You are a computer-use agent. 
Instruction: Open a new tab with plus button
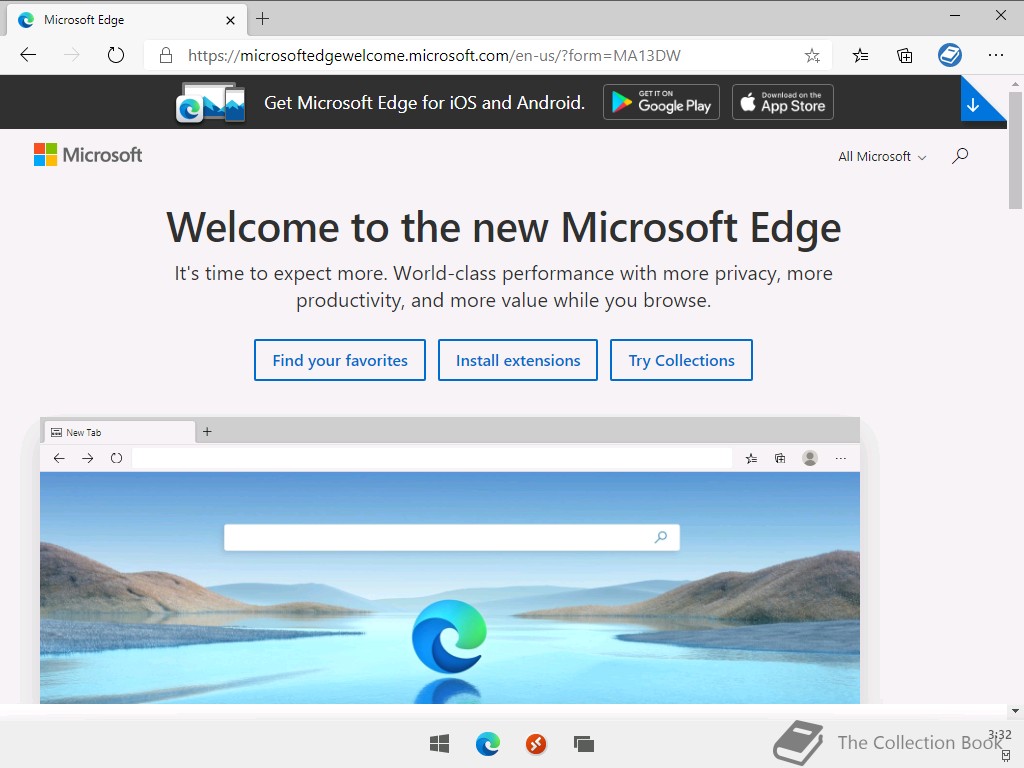pyautogui.click(x=263, y=19)
